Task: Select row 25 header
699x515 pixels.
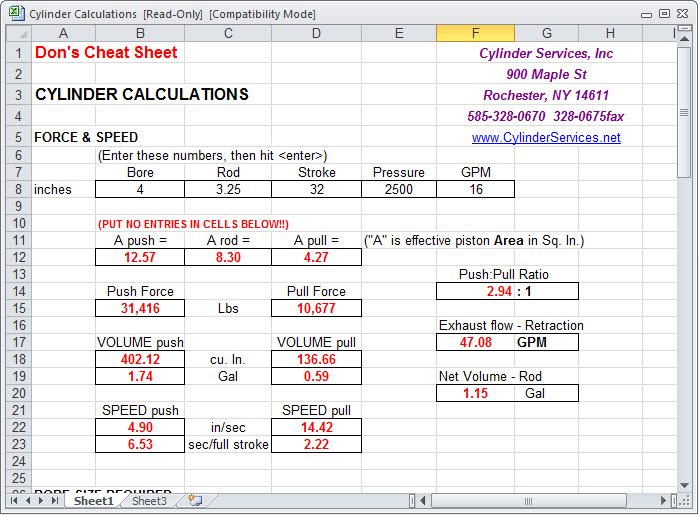Action: [x=19, y=478]
